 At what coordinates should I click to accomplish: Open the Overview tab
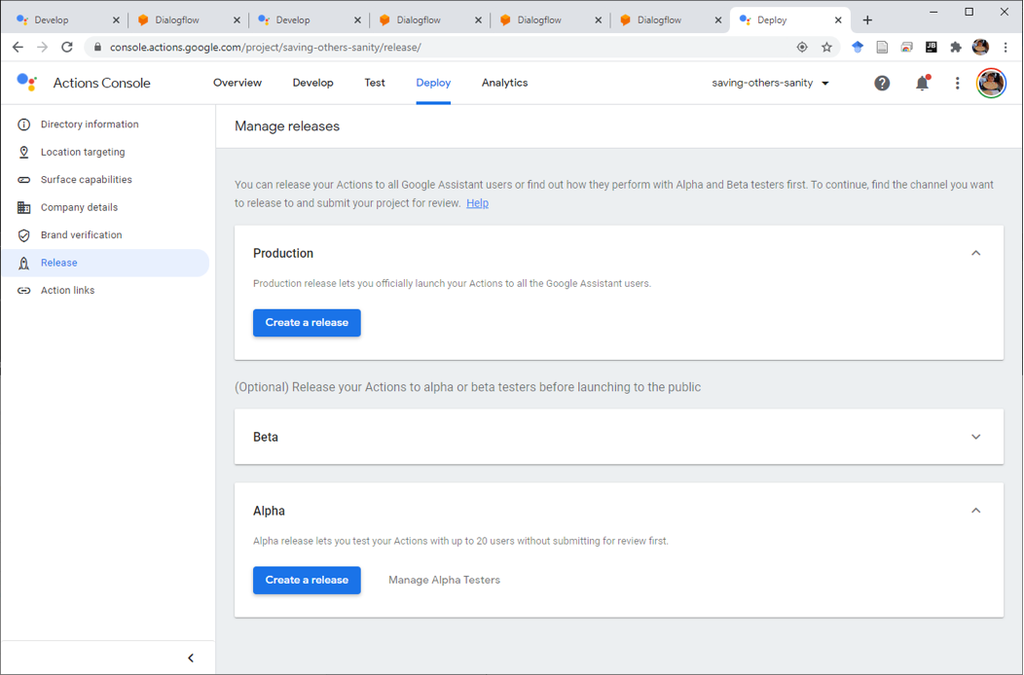pyautogui.click(x=237, y=83)
